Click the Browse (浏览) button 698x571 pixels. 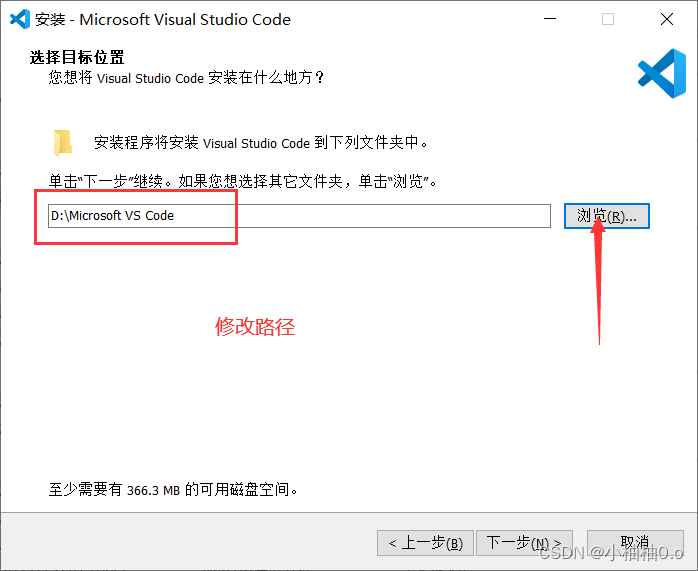coord(607,216)
